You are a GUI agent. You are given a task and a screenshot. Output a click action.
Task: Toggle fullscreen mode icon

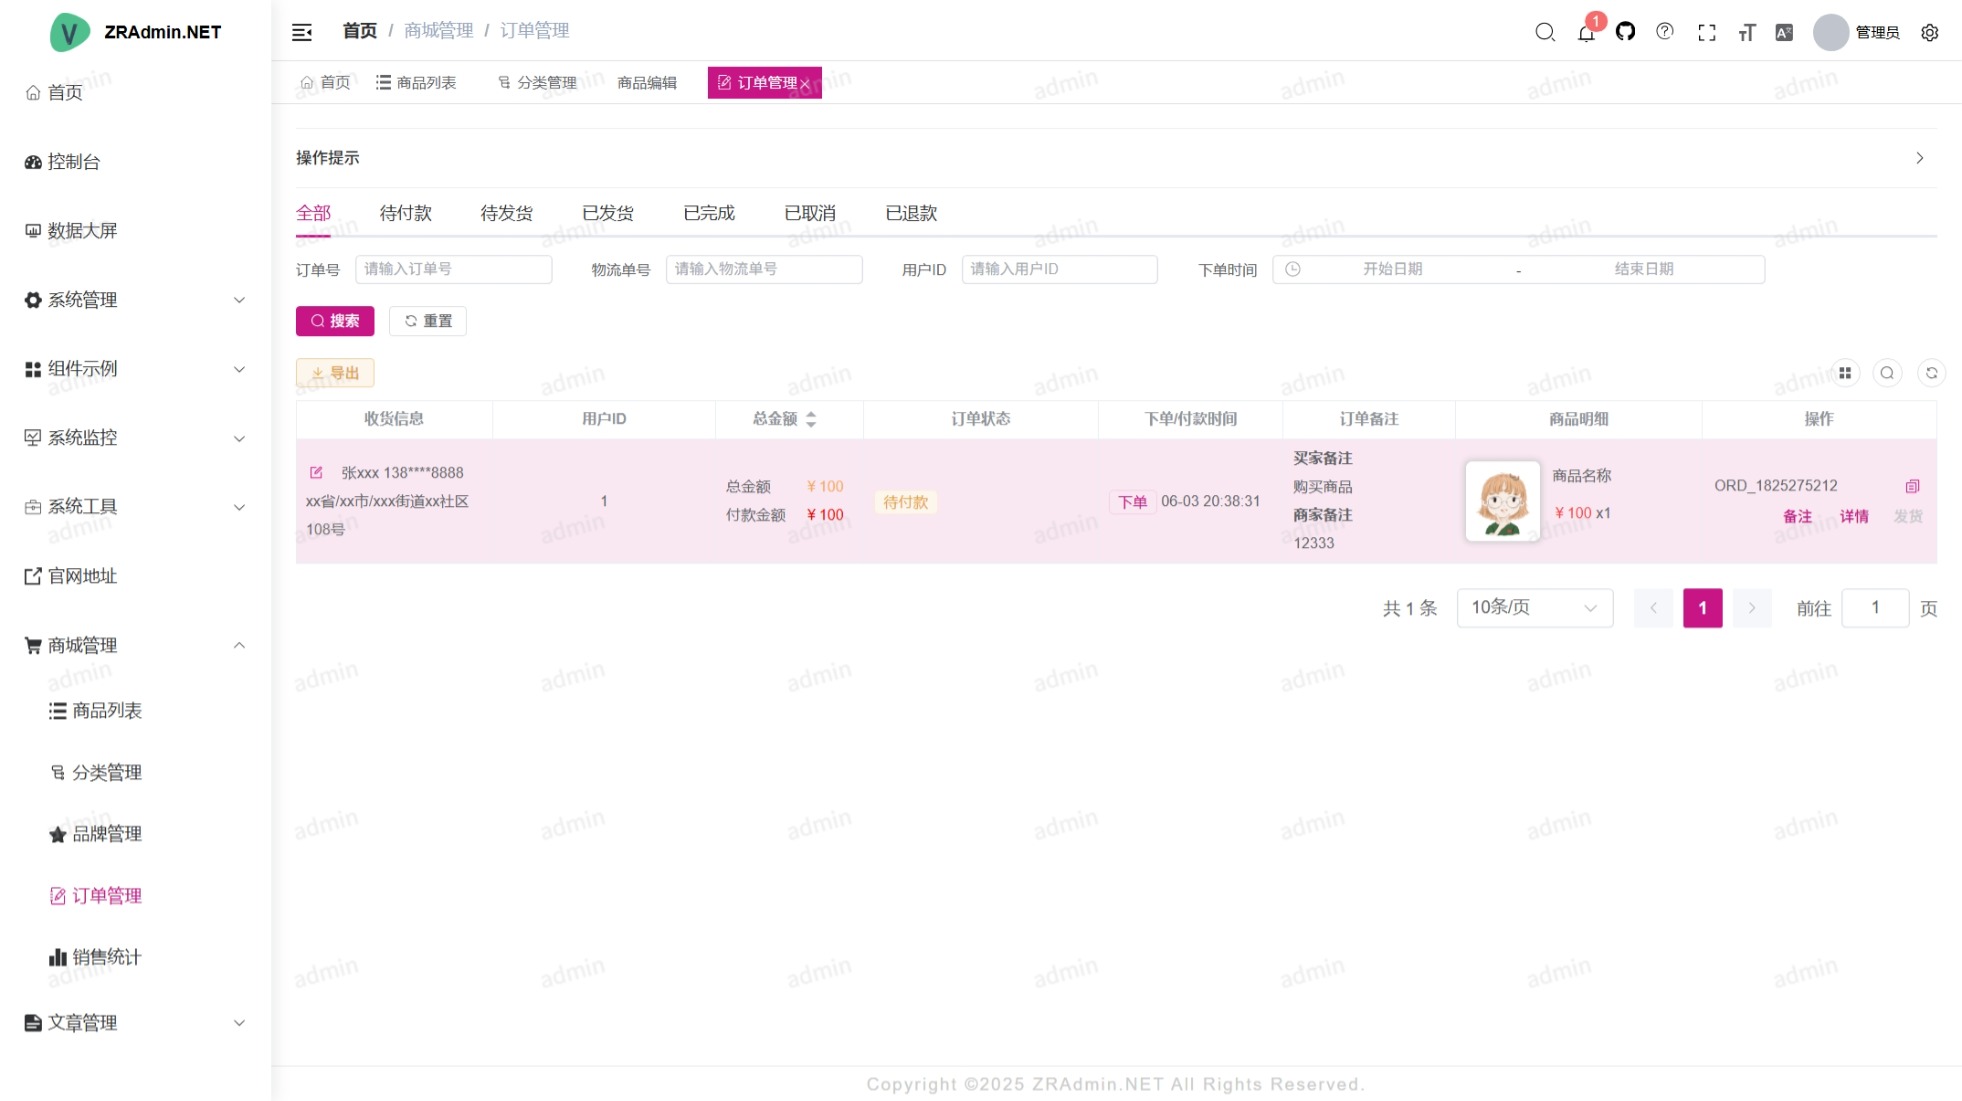click(1706, 32)
